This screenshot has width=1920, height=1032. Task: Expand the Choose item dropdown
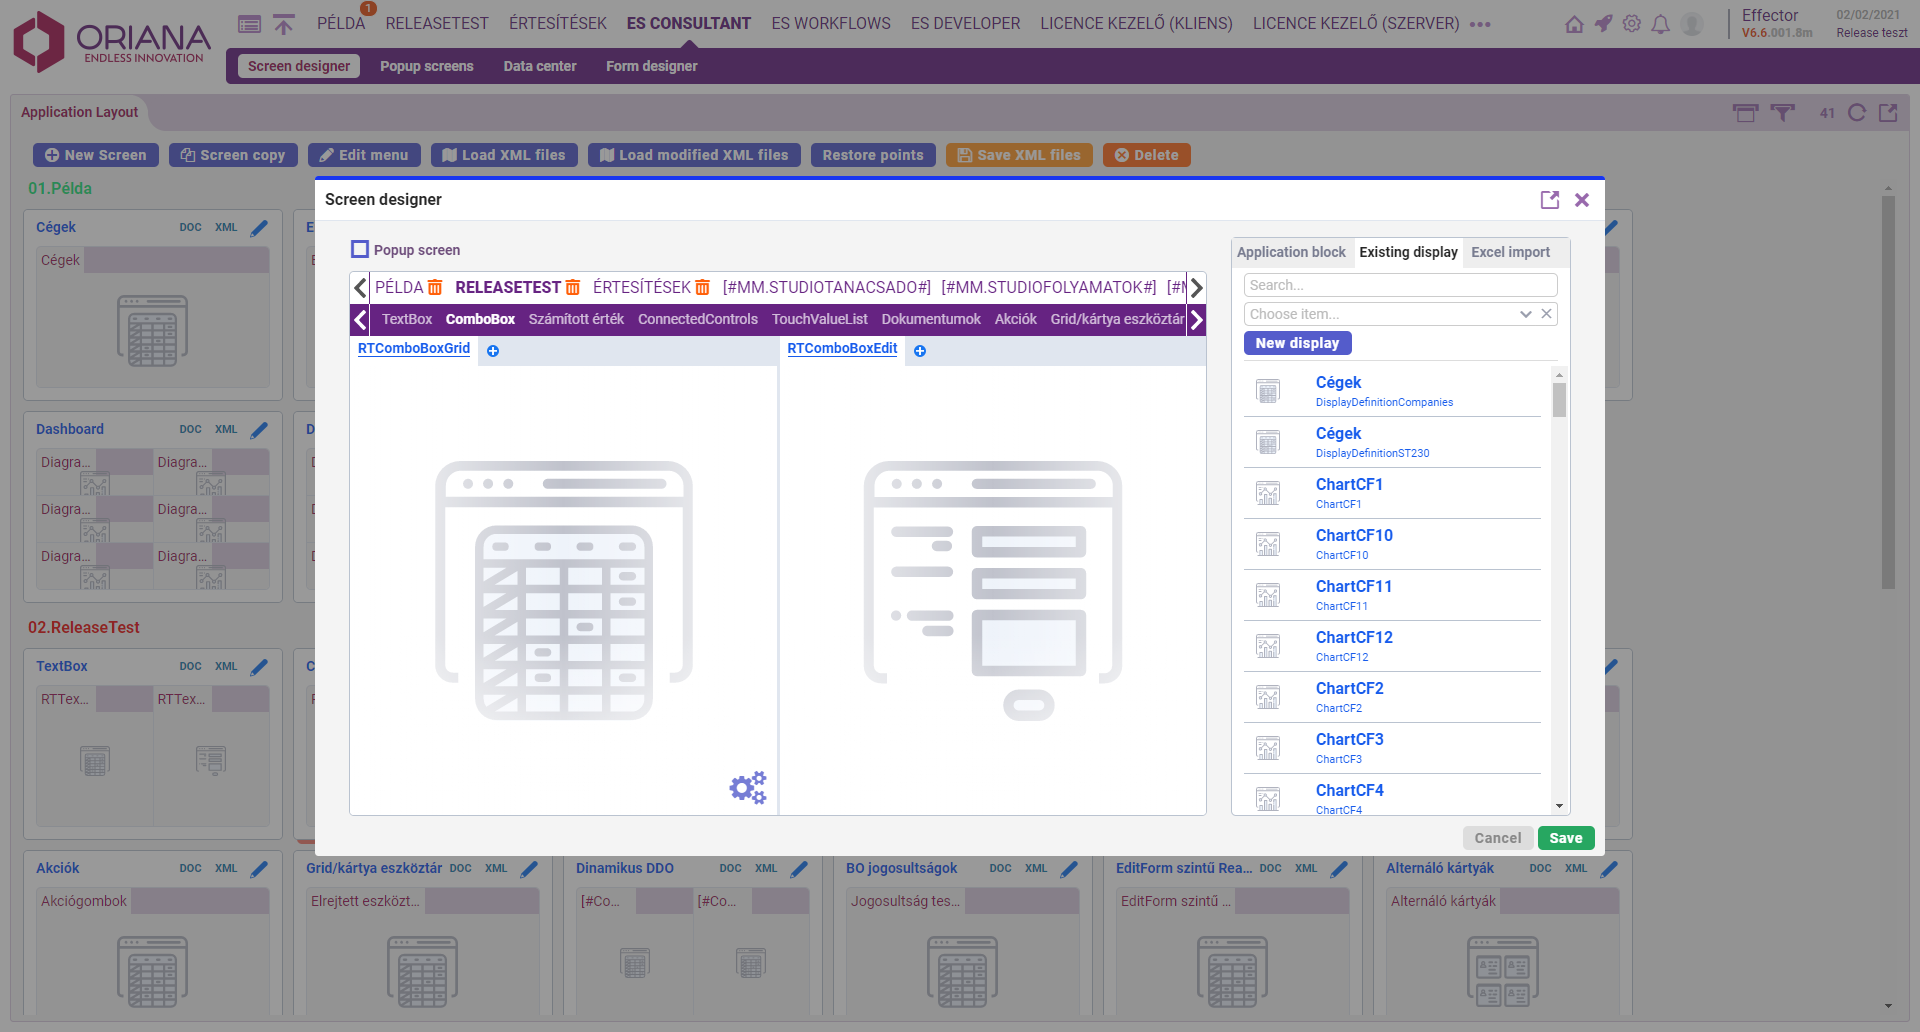click(x=1526, y=314)
